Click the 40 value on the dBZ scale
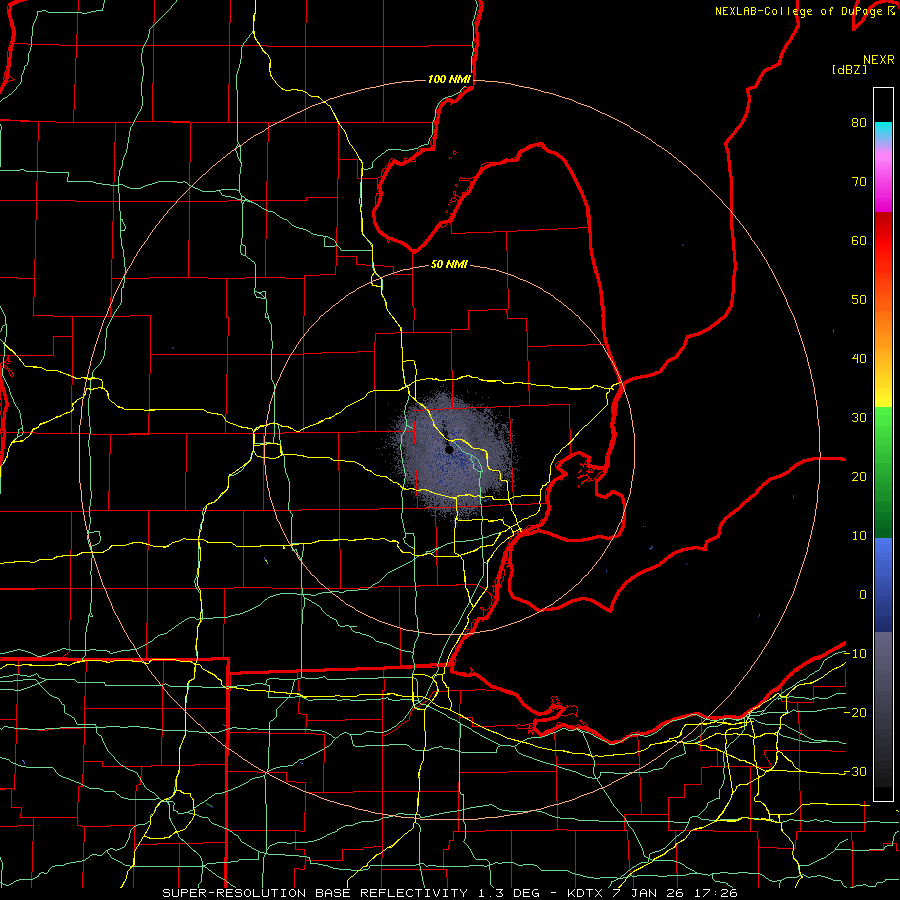 pyautogui.click(x=859, y=359)
